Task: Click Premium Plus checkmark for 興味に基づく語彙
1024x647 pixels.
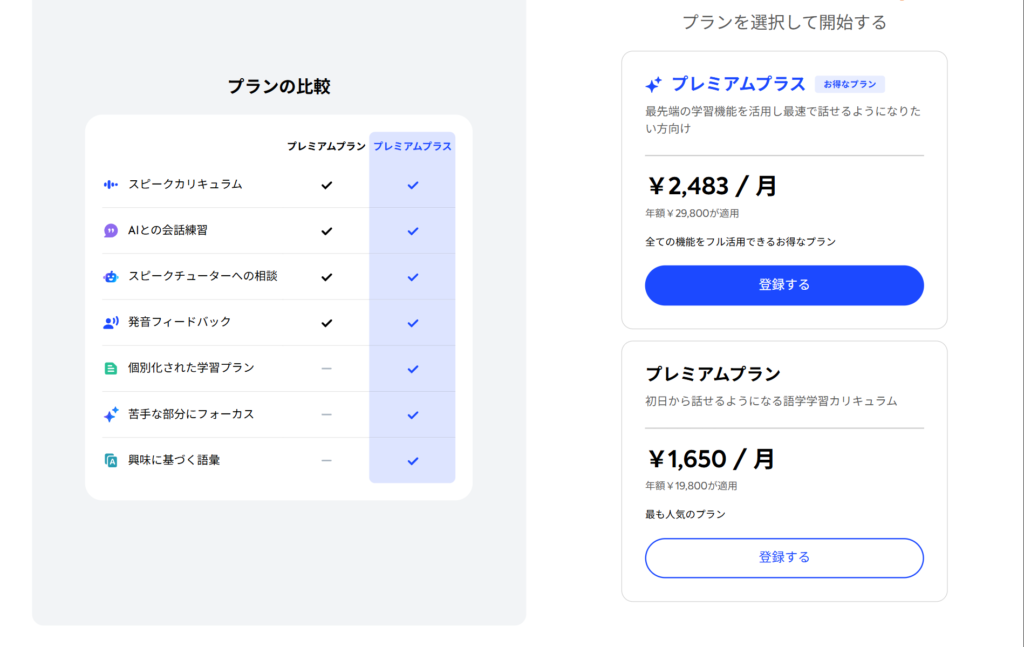Action: pyautogui.click(x=412, y=460)
